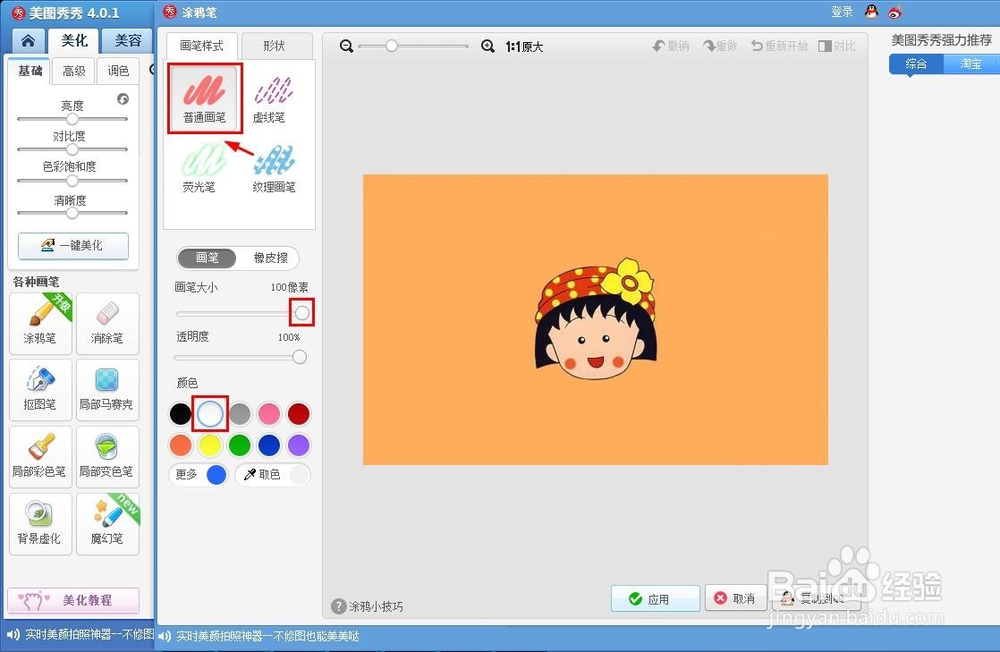Image resolution: width=1000 pixels, height=652 pixels.
Task: Select the yellow color swatch
Action: click(210, 445)
